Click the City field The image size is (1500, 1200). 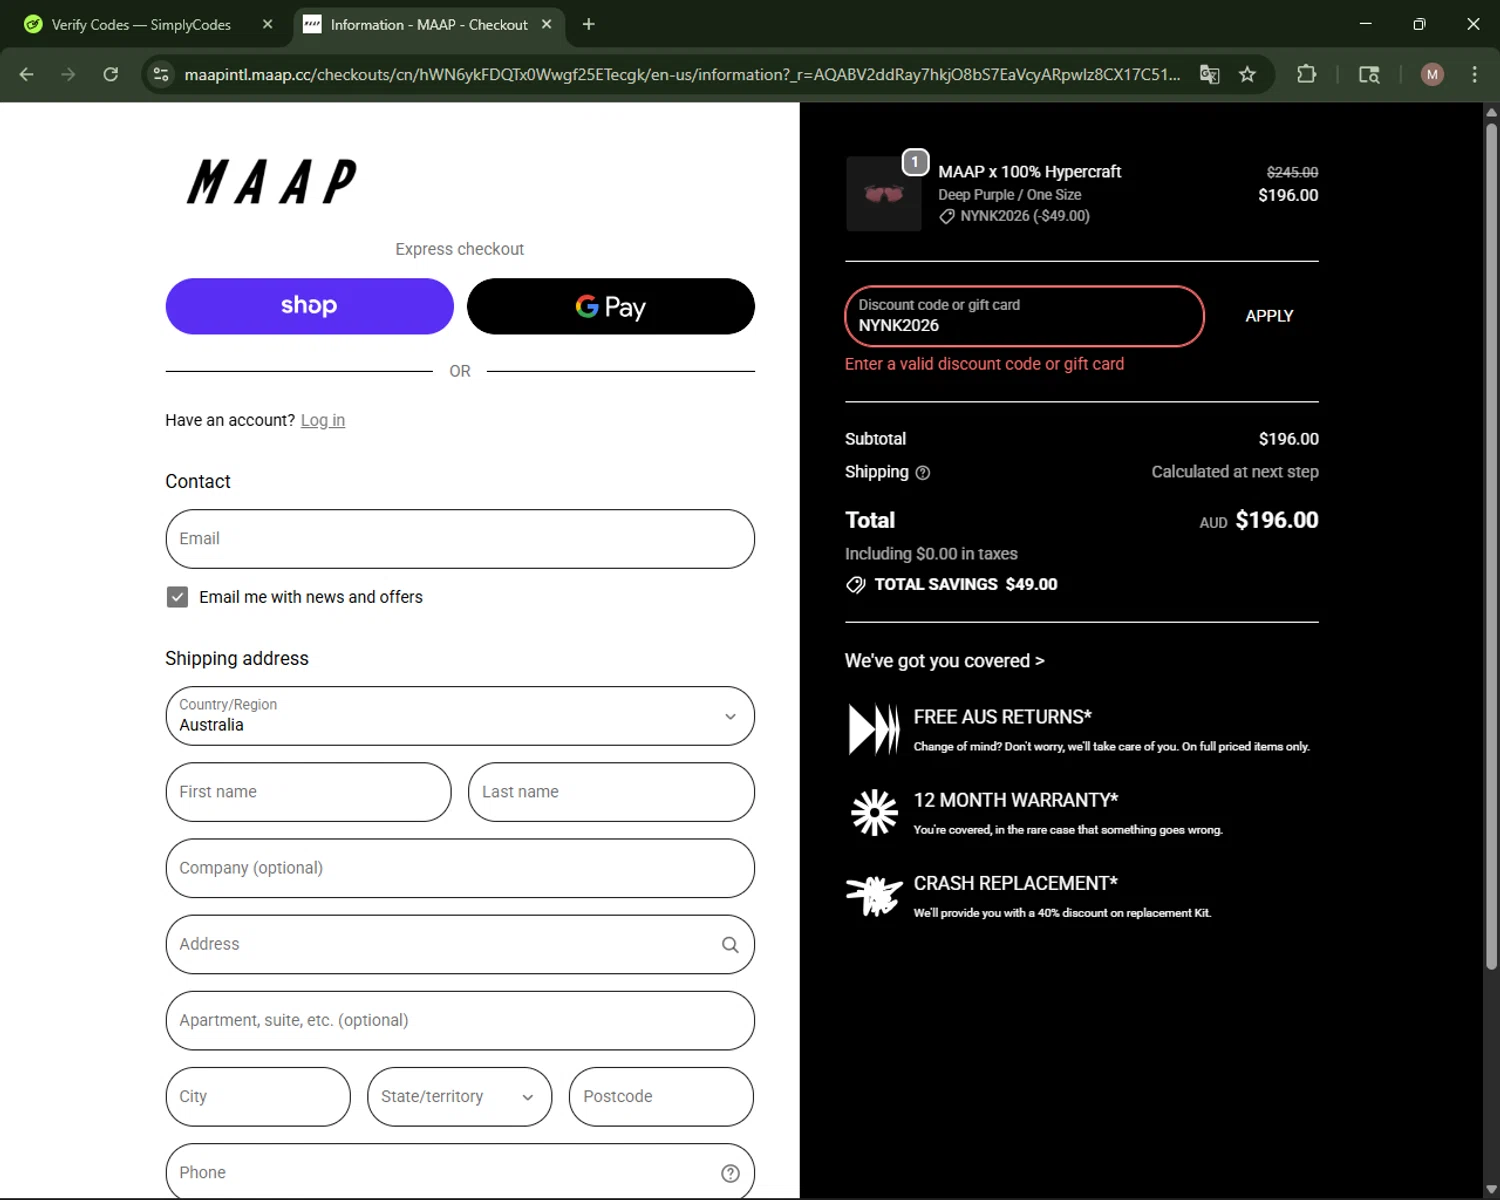click(258, 1097)
